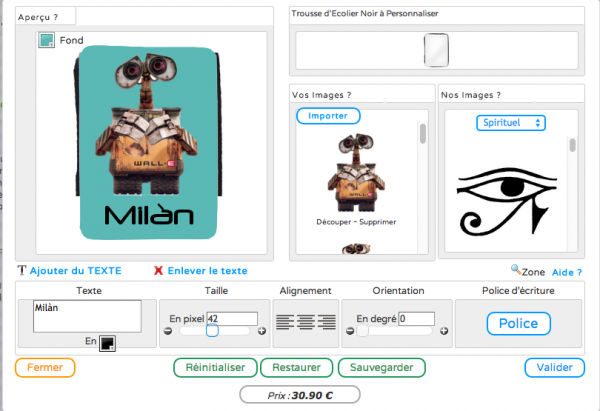Open the Spirituel category dropdown

[x=511, y=123]
